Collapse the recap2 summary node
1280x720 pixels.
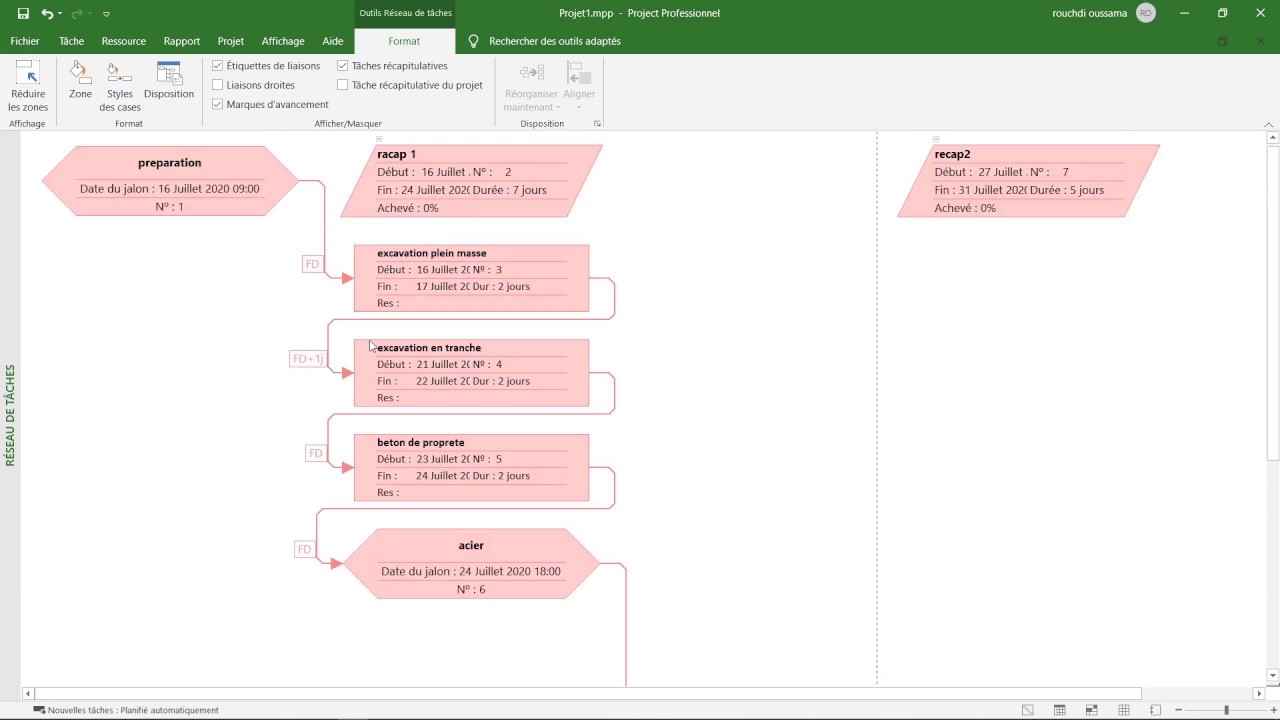click(x=936, y=139)
